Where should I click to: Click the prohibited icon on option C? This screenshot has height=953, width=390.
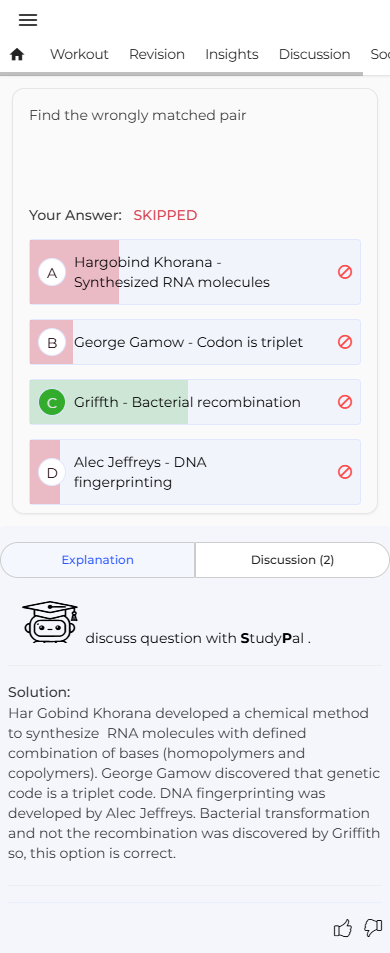[345, 402]
